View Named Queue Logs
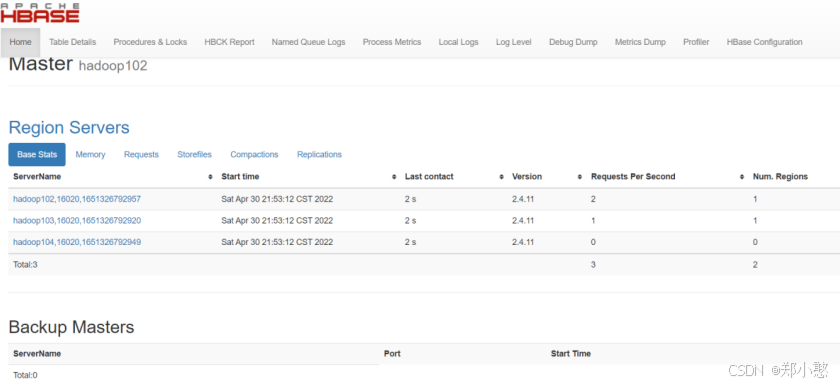Screen dimensions: 840x386 pyautogui.click(x=309, y=42)
